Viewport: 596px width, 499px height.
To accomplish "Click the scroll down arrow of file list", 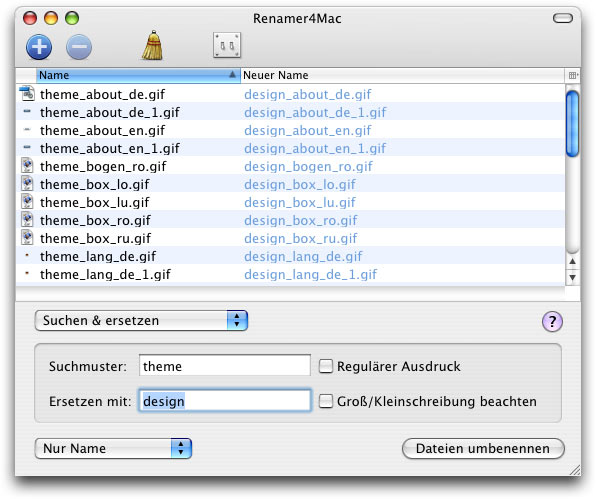I will tap(572, 277).
